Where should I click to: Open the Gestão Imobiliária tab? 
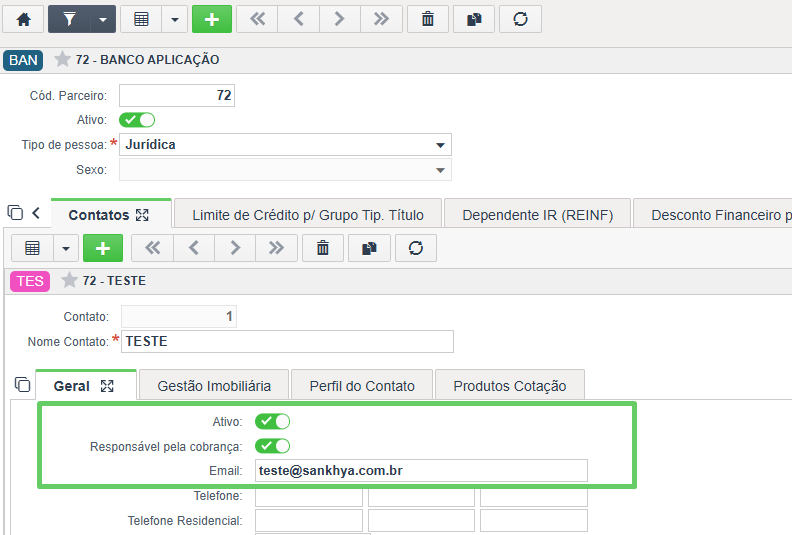pyautogui.click(x=214, y=386)
